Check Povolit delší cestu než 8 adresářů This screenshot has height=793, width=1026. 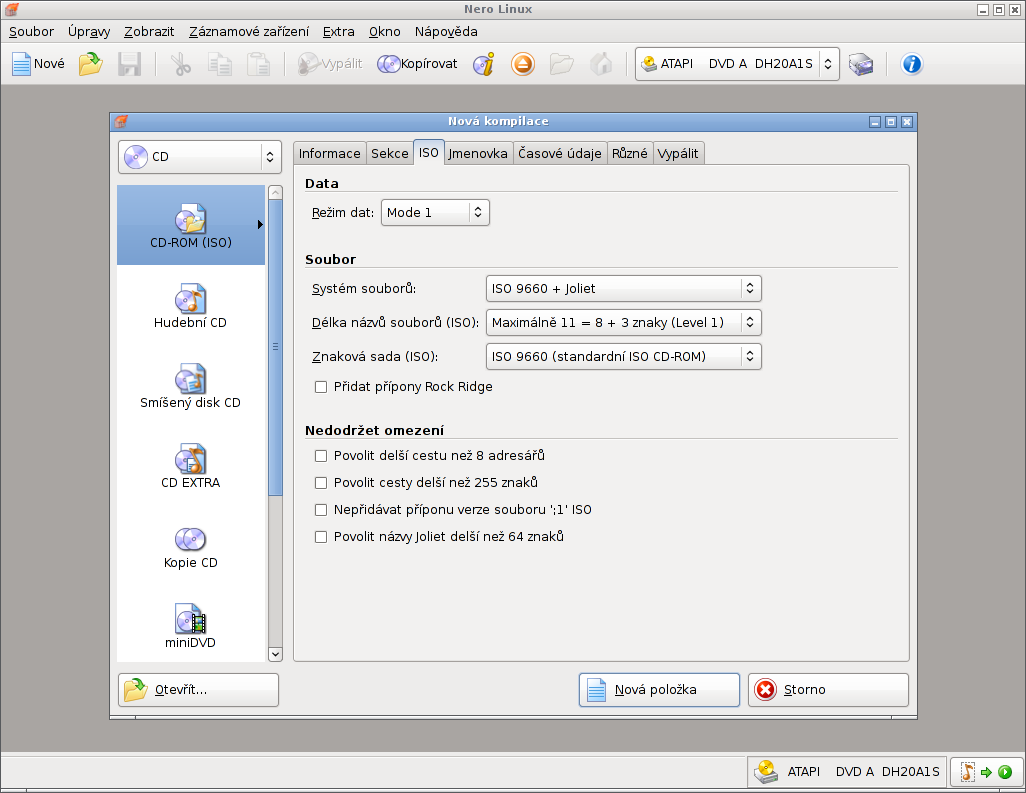[321, 455]
